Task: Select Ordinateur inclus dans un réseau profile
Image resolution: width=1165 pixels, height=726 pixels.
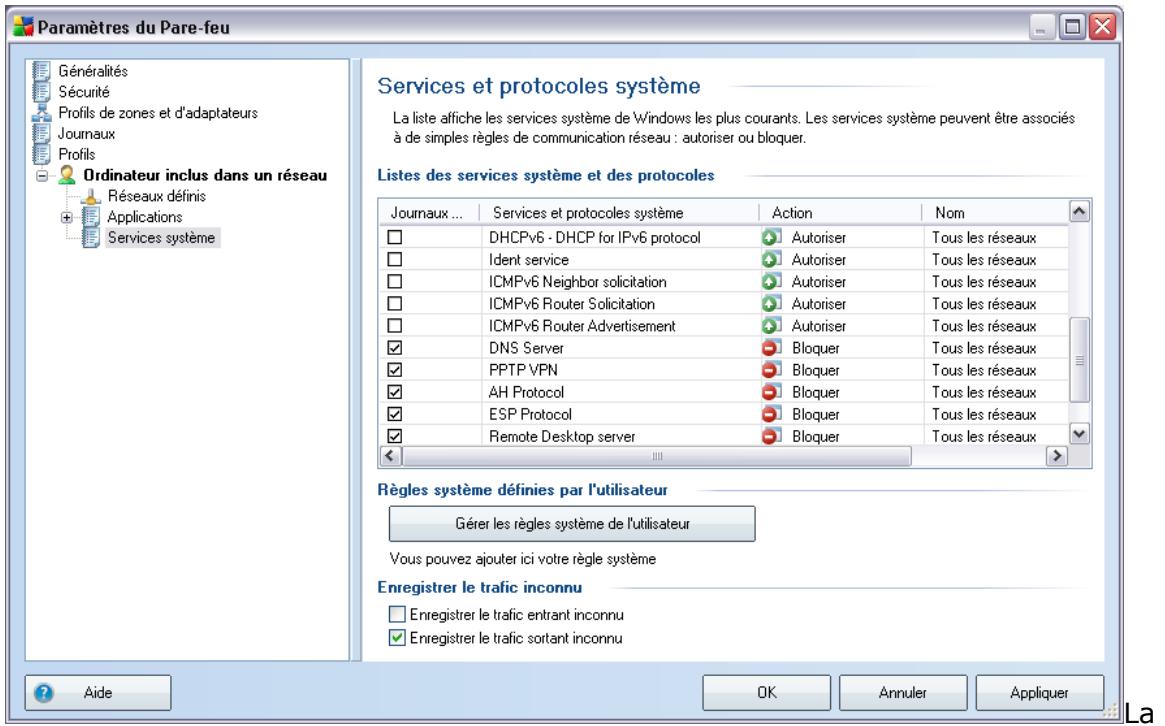Action: 205,175
